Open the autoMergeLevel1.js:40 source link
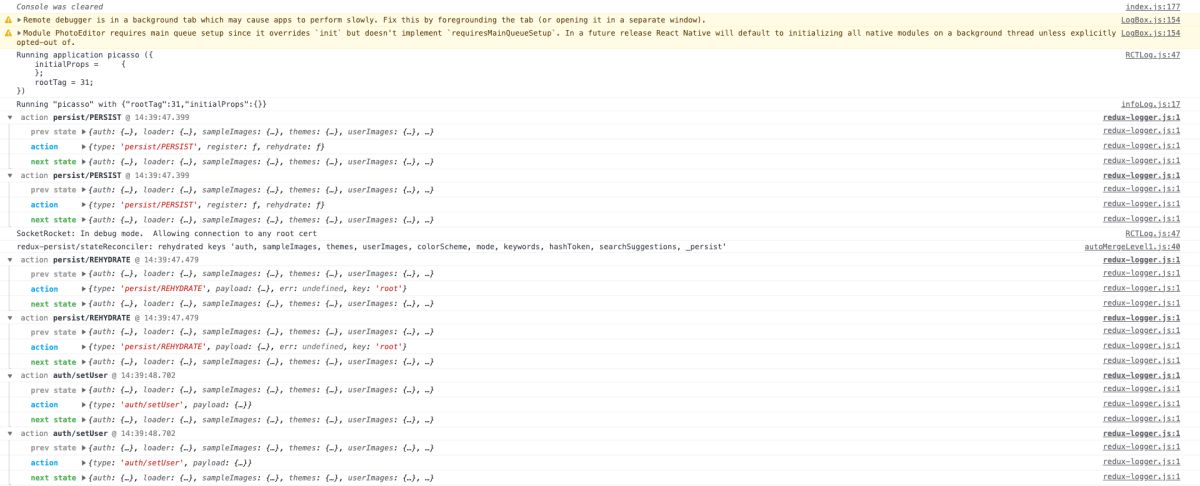Image resolution: width=1200 pixels, height=486 pixels. pos(1132,246)
